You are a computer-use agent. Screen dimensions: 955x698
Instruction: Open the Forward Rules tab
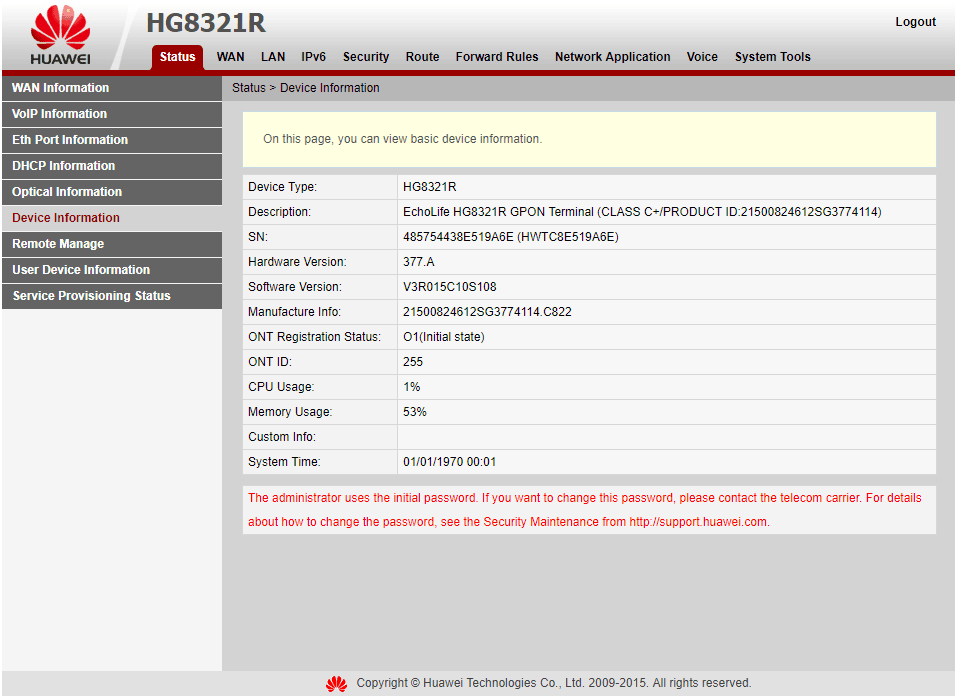click(497, 57)
